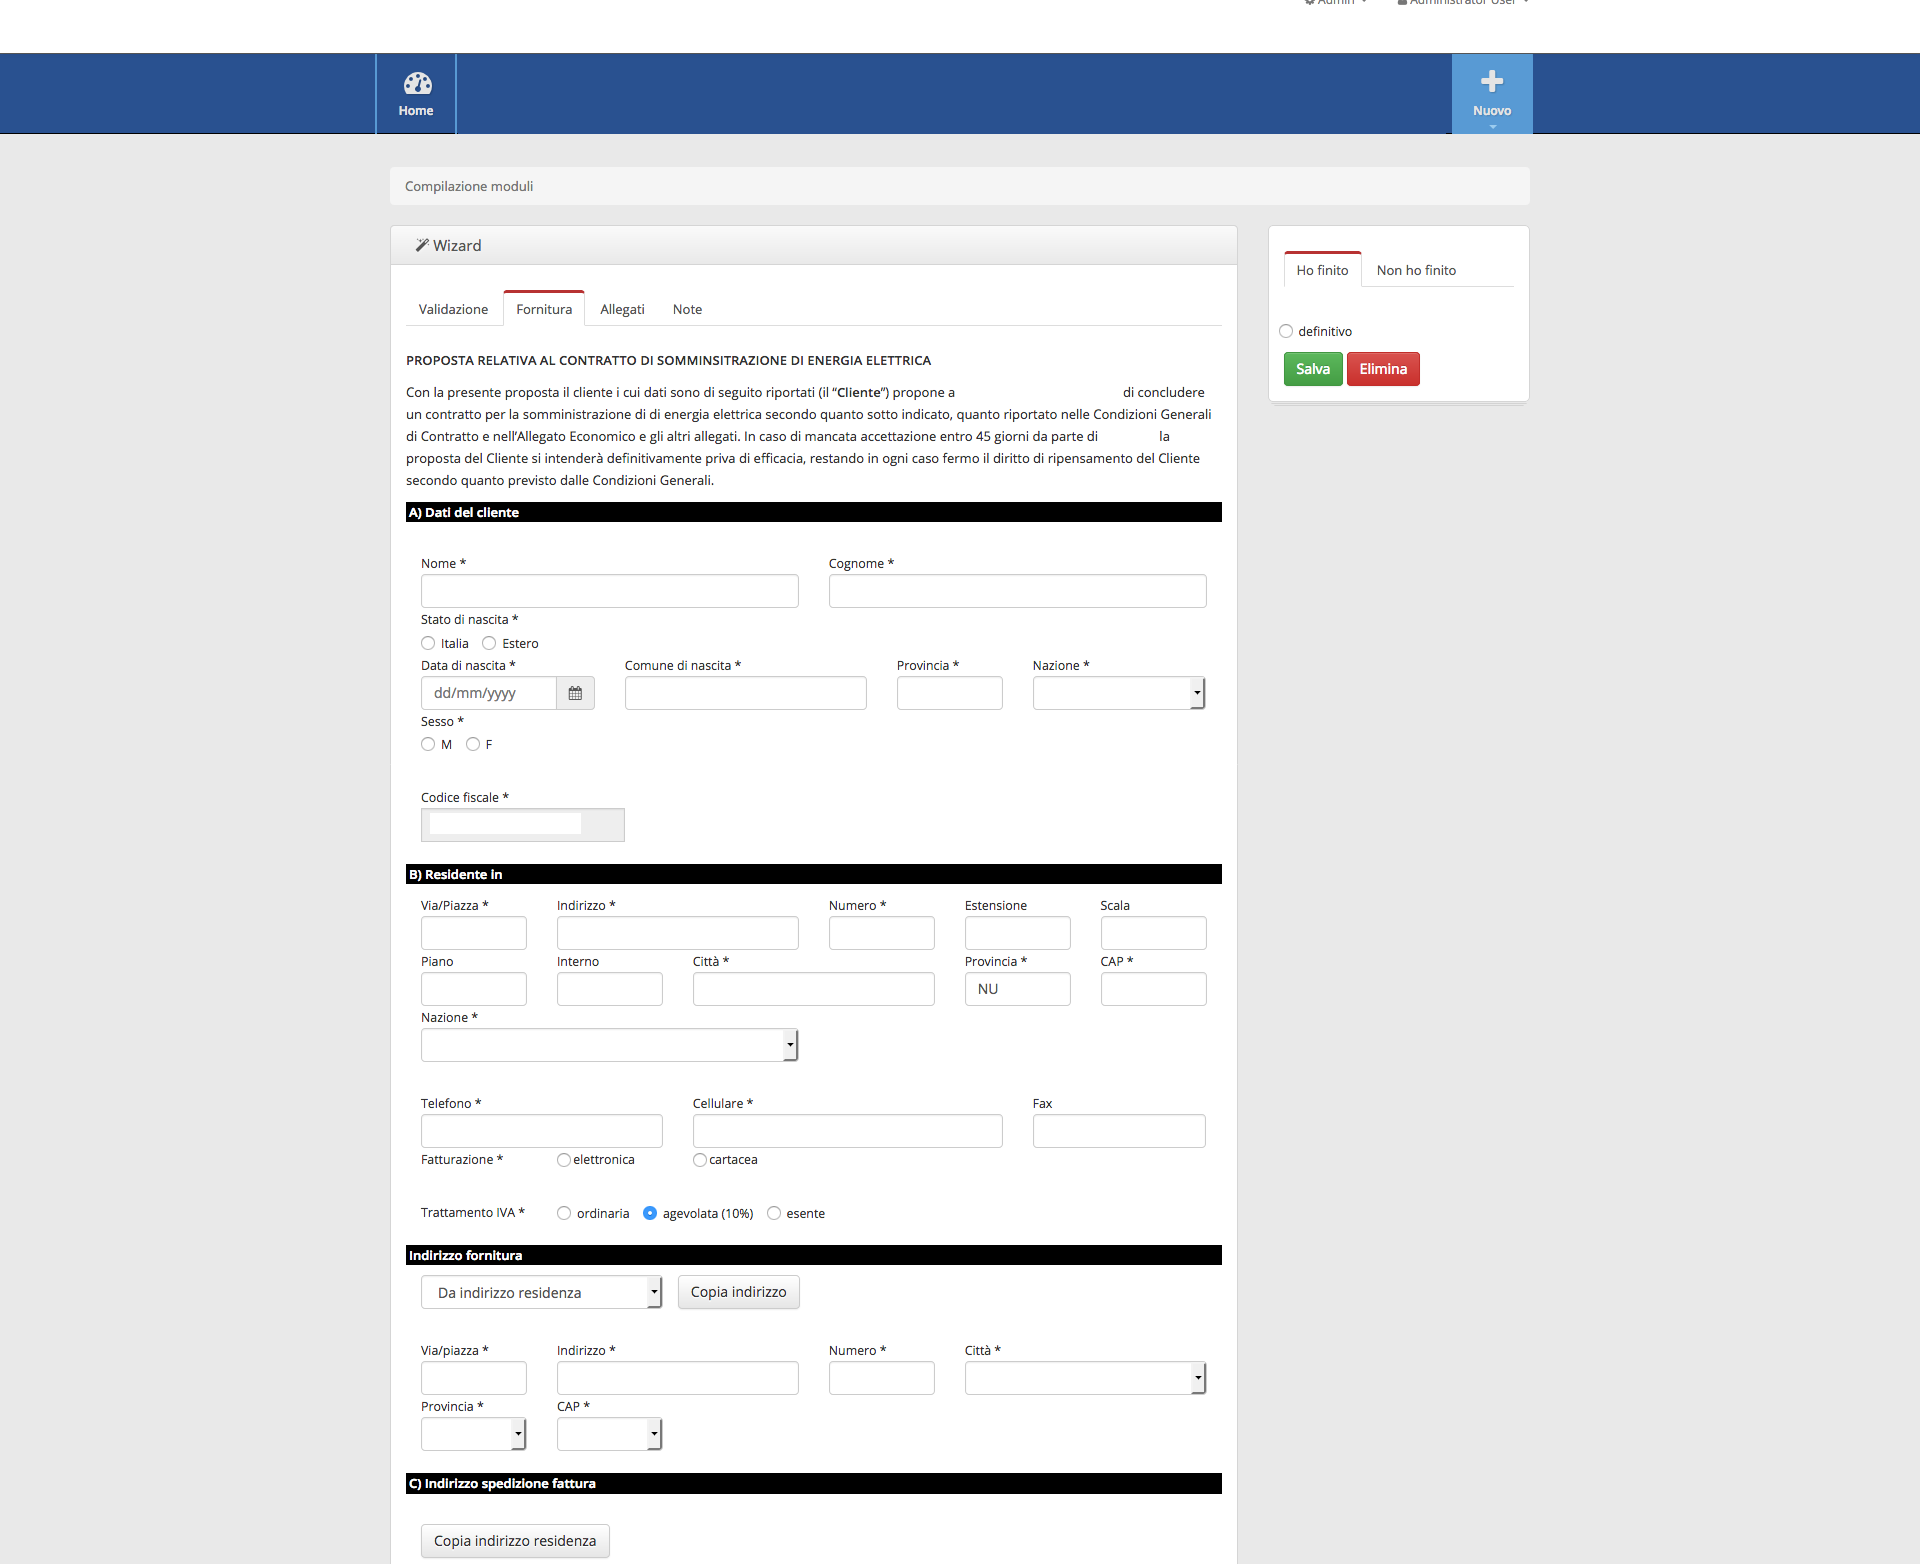Open the supply address CAP dropdown
Viewport: 1920px width, 1564px height.
(x=609, y=1434)
